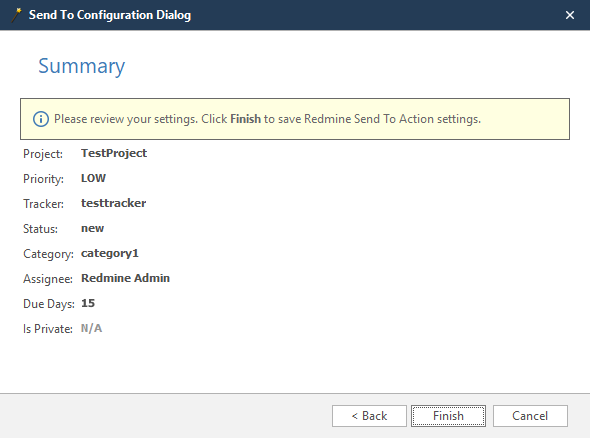The width and height of the screenshot is (590, 438).
Task: Click the LOW priority value
Action: (93, 178)
